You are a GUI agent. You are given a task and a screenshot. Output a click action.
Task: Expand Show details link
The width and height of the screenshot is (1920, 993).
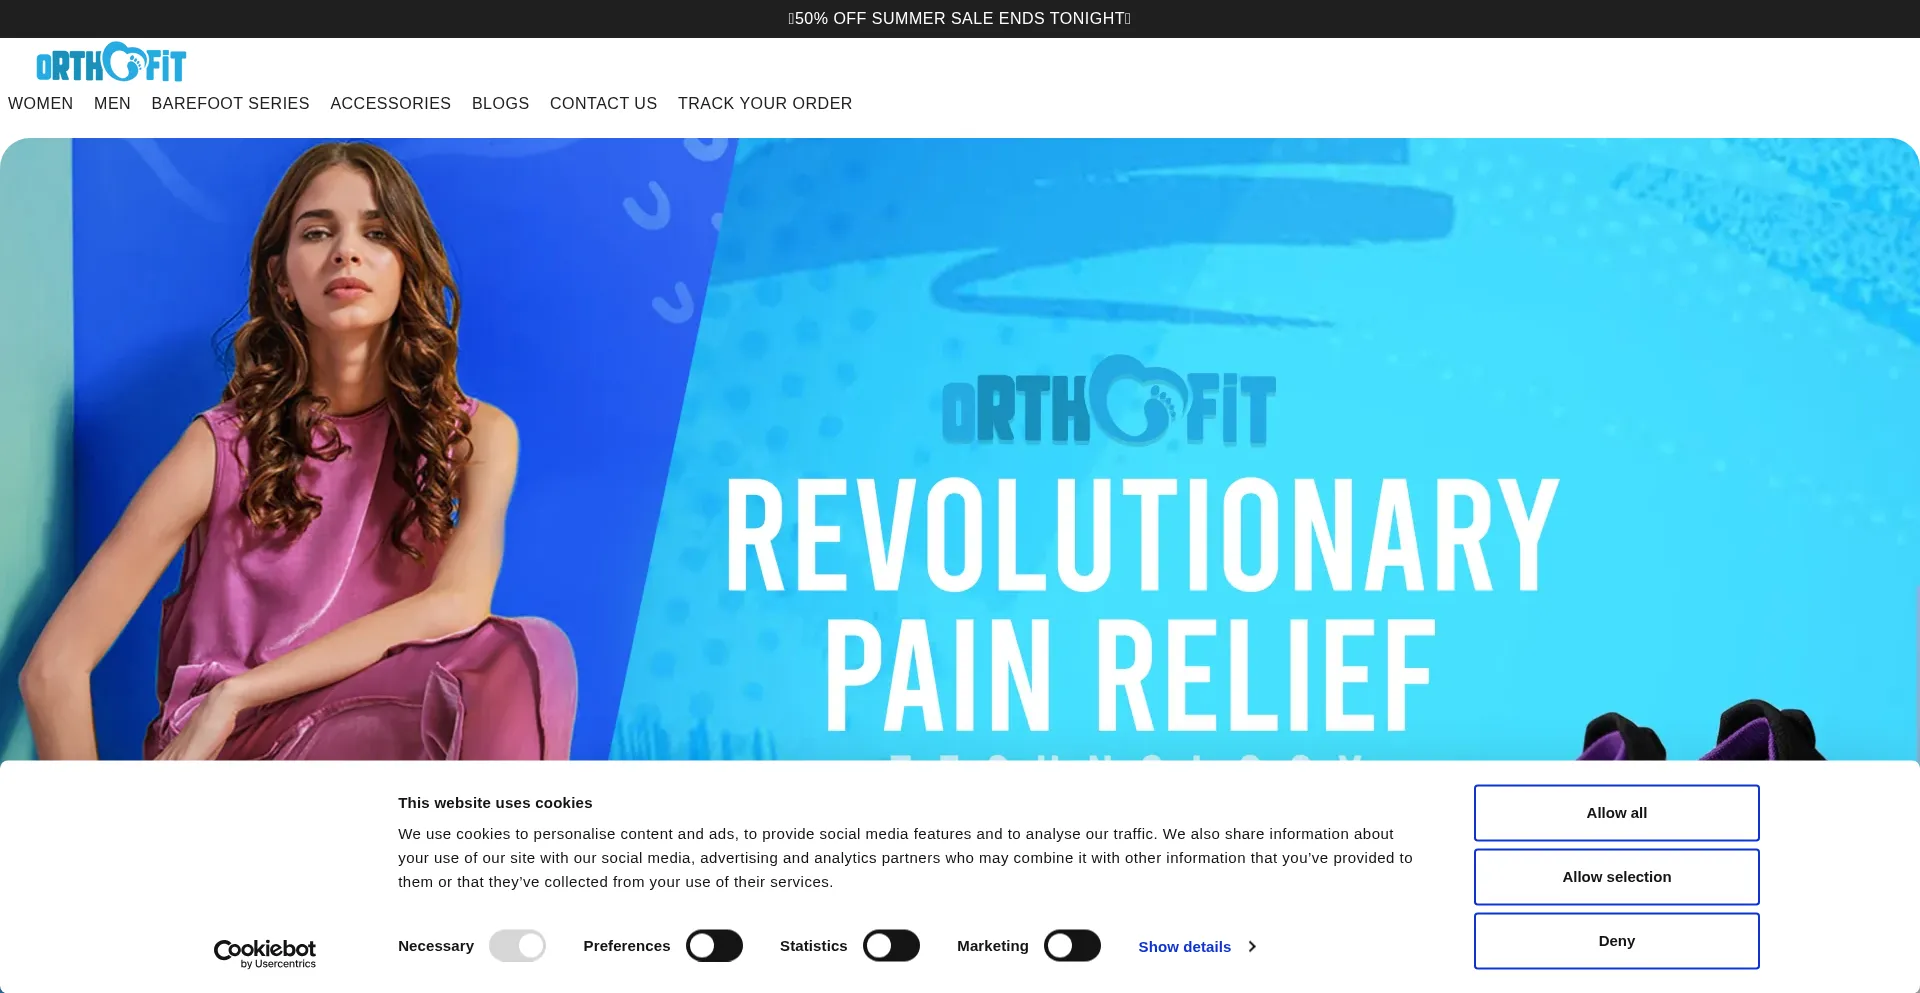pos(1185,947)
